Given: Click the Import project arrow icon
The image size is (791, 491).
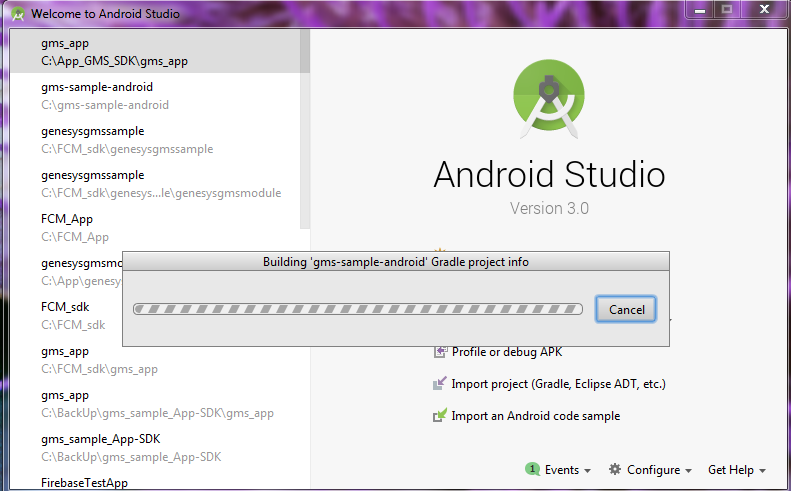Looking at the screenshot, I should point(439,384).
